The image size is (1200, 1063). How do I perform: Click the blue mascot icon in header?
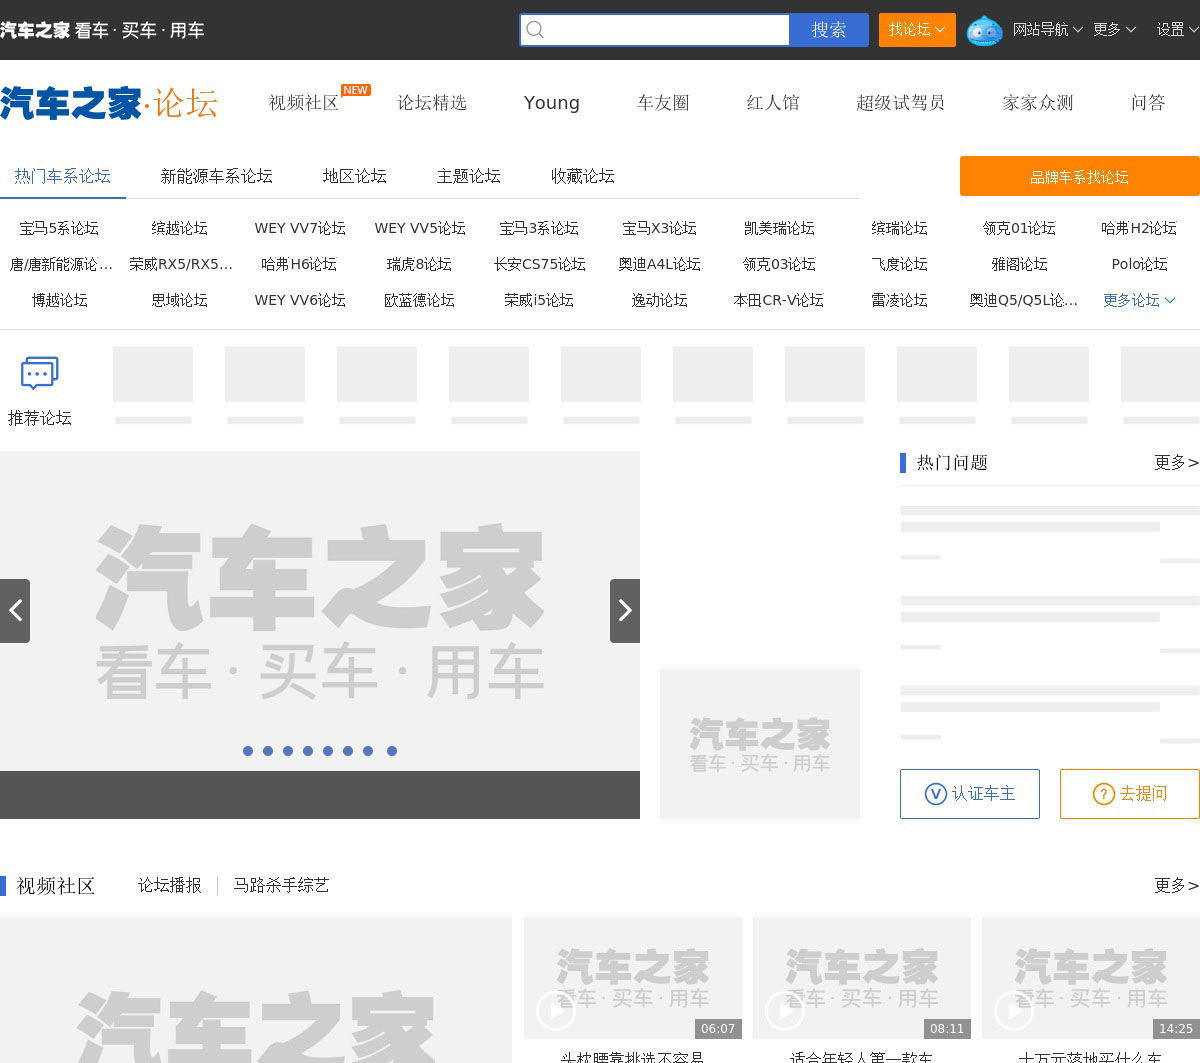click(984, 31)
